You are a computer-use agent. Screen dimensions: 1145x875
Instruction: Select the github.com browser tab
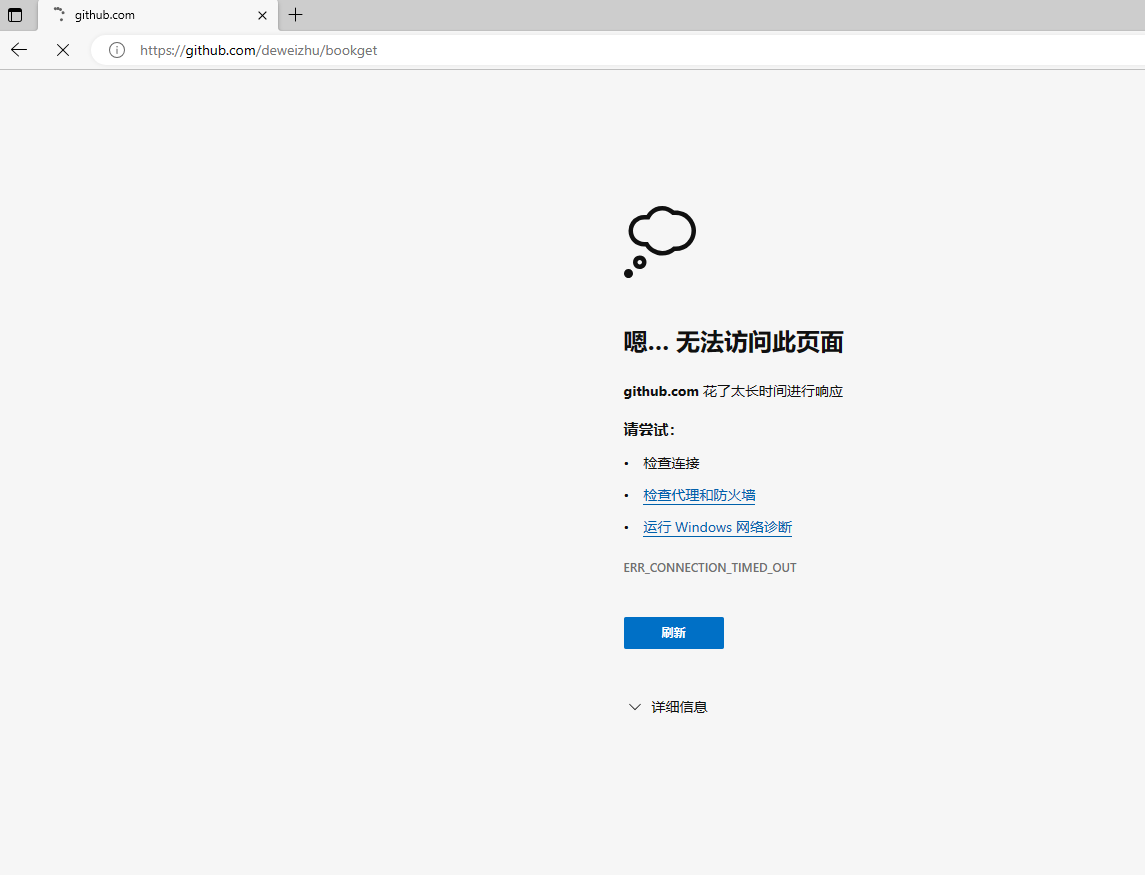click(x=158, y=15)
